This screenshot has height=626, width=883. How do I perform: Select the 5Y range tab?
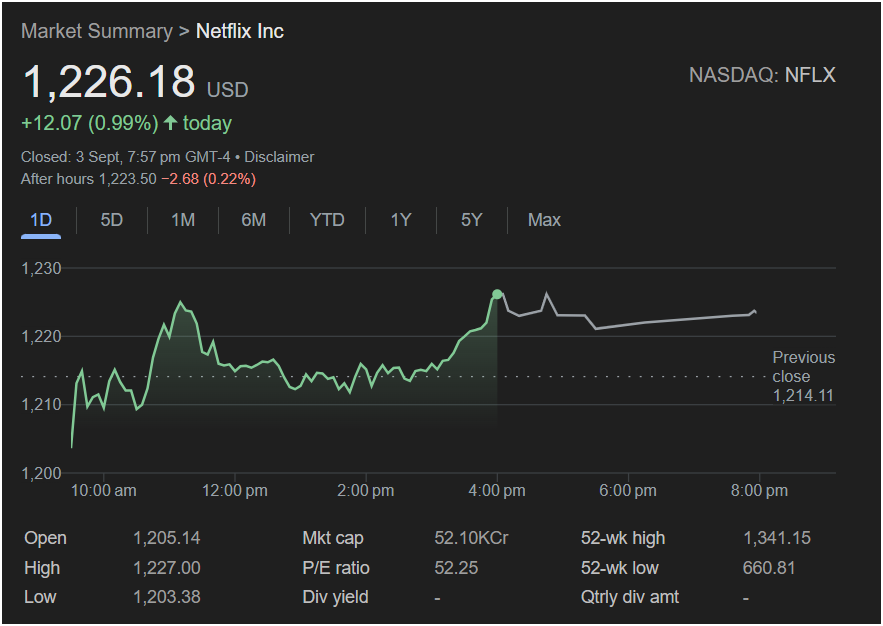coord(472,220)
